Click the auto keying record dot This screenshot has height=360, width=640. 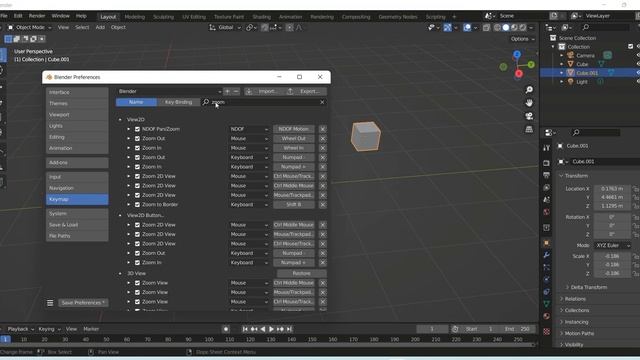(226, 329)
